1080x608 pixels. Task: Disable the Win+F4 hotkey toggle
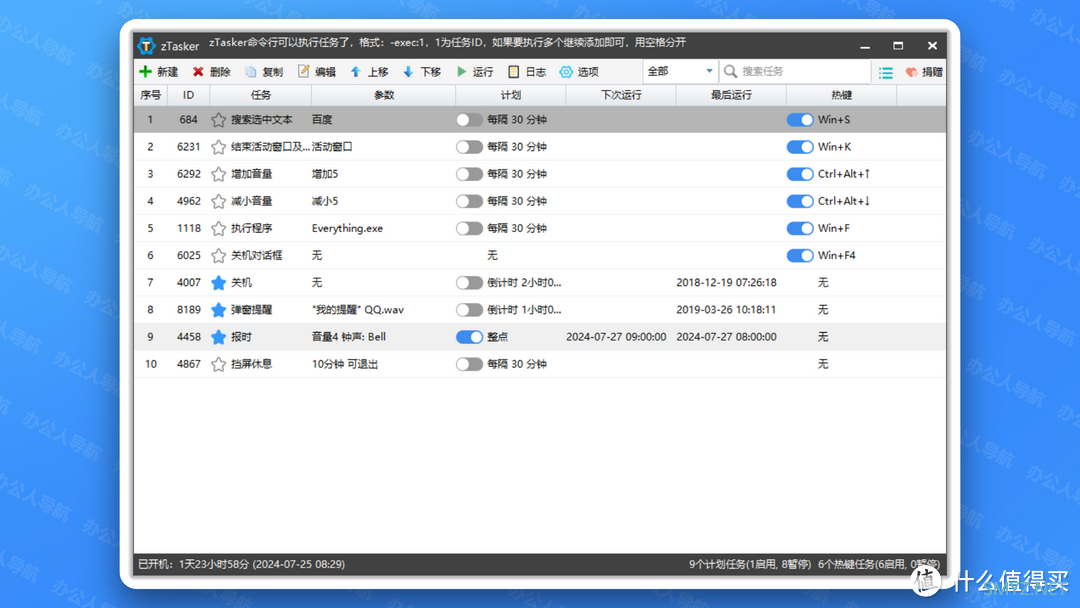[800, 255]
